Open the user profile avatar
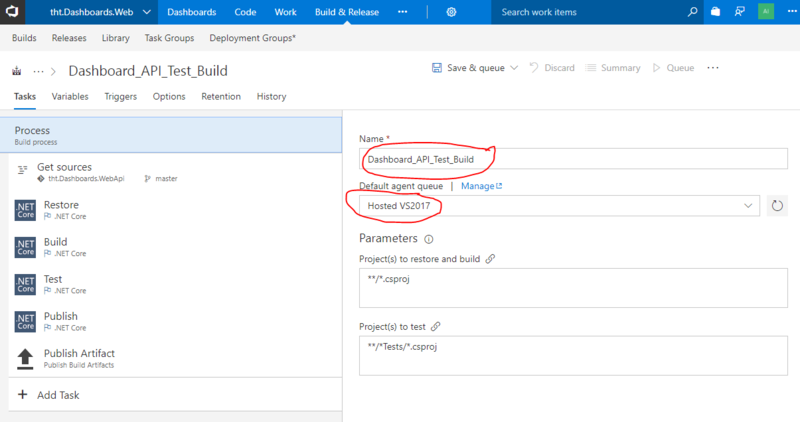800x422 pixels. tap(766, 11)
